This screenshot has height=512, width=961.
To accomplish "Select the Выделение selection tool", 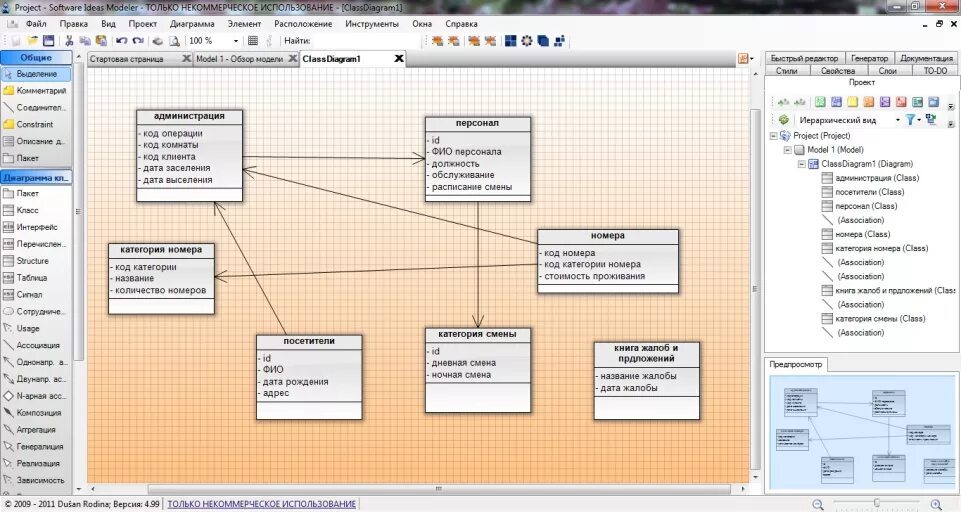I will click(36, 74).
